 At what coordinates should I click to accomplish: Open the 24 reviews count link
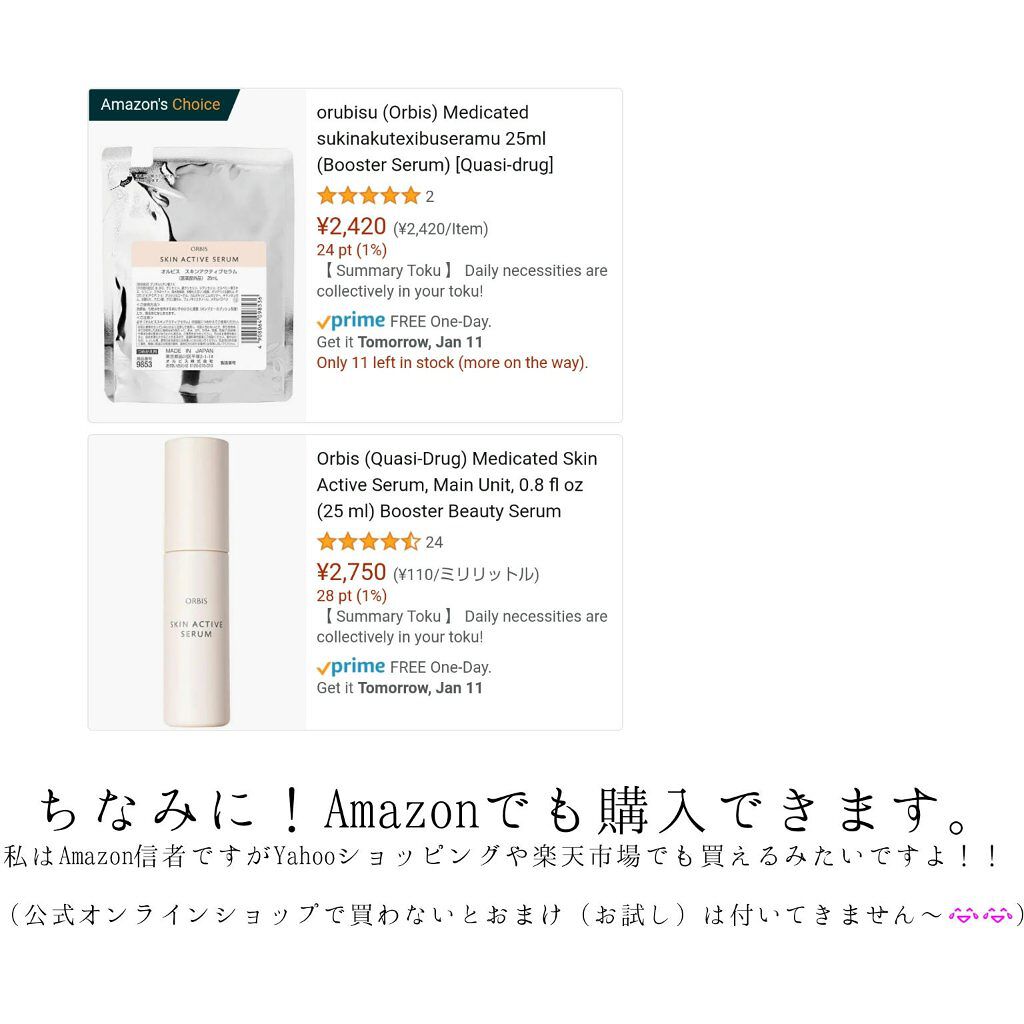434,542
